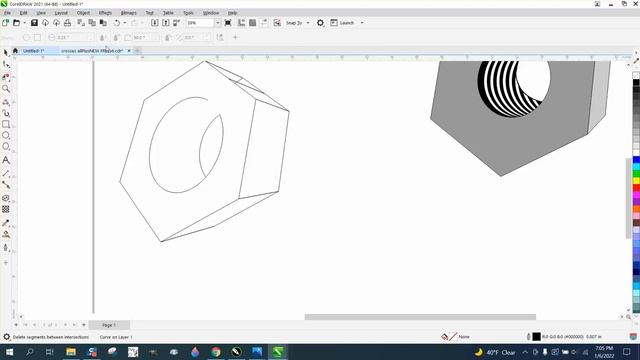The image size is (640, 360).
Task: Select the Polygon tool
Action: coord(6,147)
